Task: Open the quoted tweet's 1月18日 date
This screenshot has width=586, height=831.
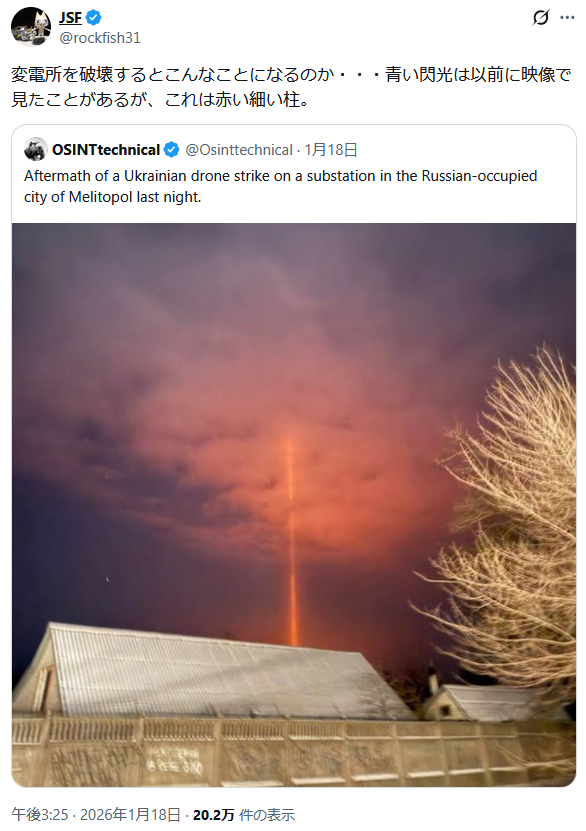Action: (x=331, y=150)
